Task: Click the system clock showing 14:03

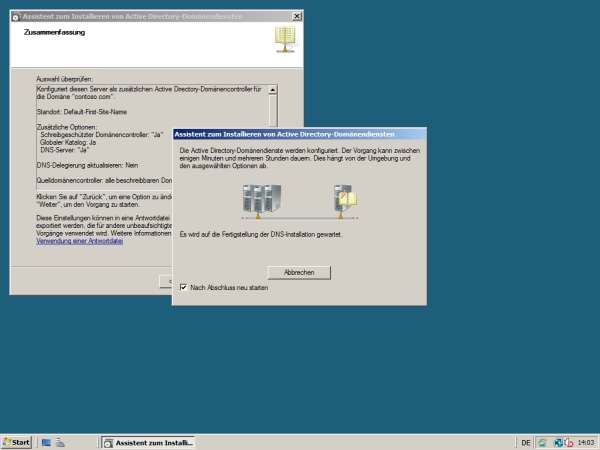Action: click(586, 443)
